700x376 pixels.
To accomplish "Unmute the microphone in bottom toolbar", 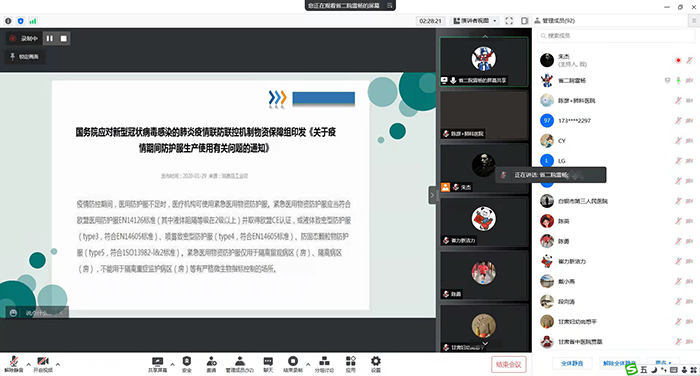I will tap(13, 363).
